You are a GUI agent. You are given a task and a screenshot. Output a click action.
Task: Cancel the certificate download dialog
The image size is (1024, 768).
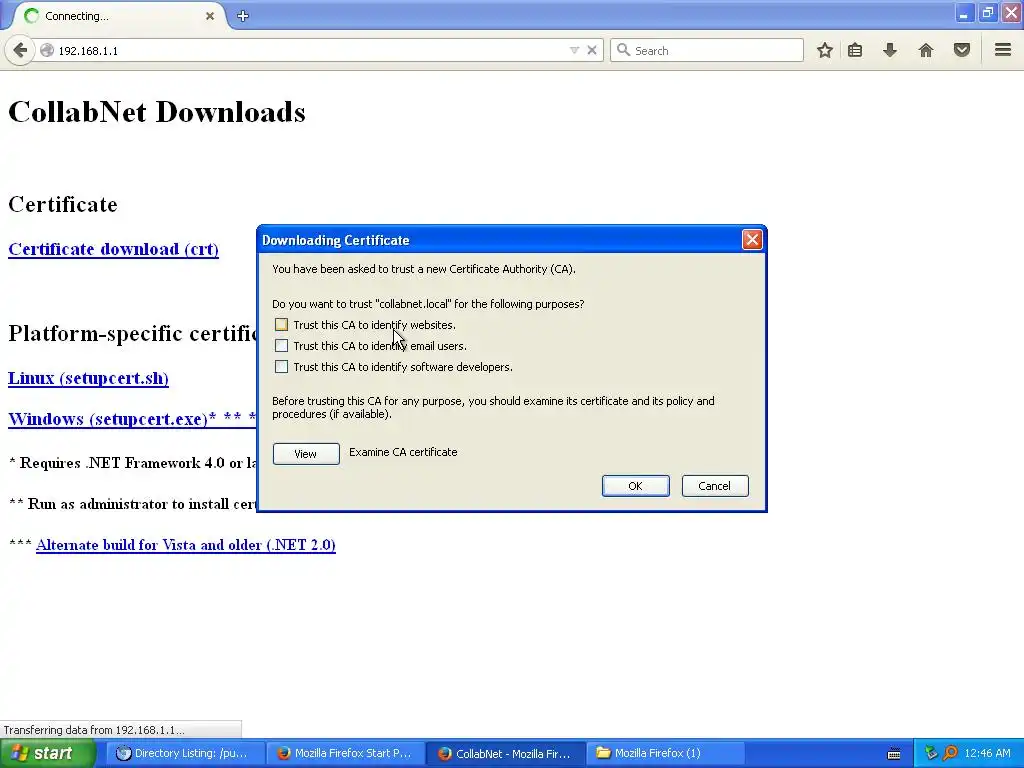coord(715,486)
